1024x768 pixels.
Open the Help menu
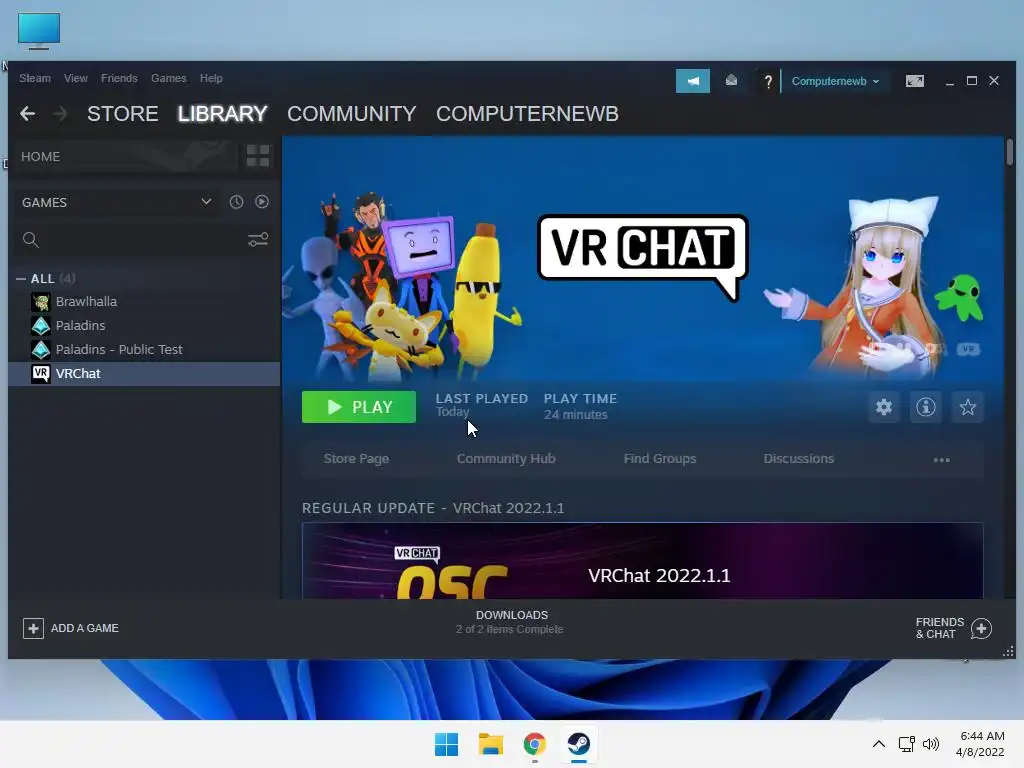211,78
